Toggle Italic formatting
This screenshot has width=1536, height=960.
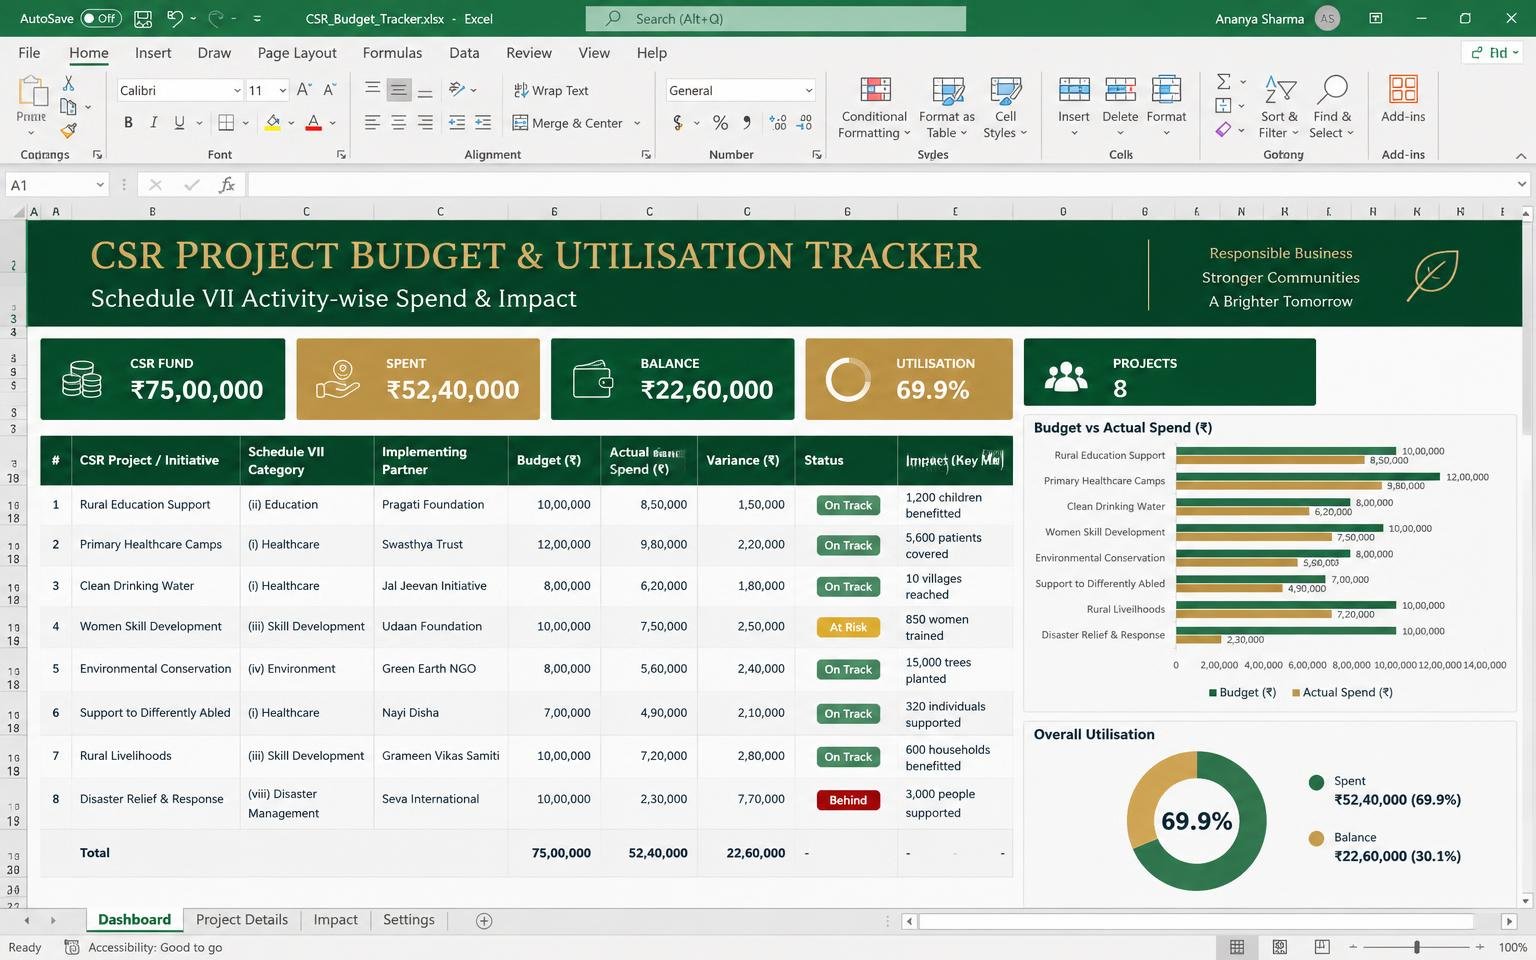[153, 123]
